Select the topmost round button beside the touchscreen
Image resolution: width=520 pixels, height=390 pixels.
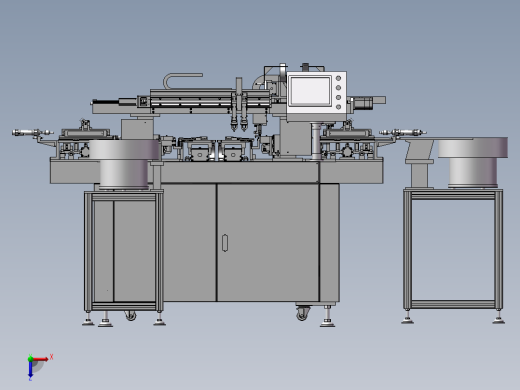pyautogui.click(x=338, y=78)
